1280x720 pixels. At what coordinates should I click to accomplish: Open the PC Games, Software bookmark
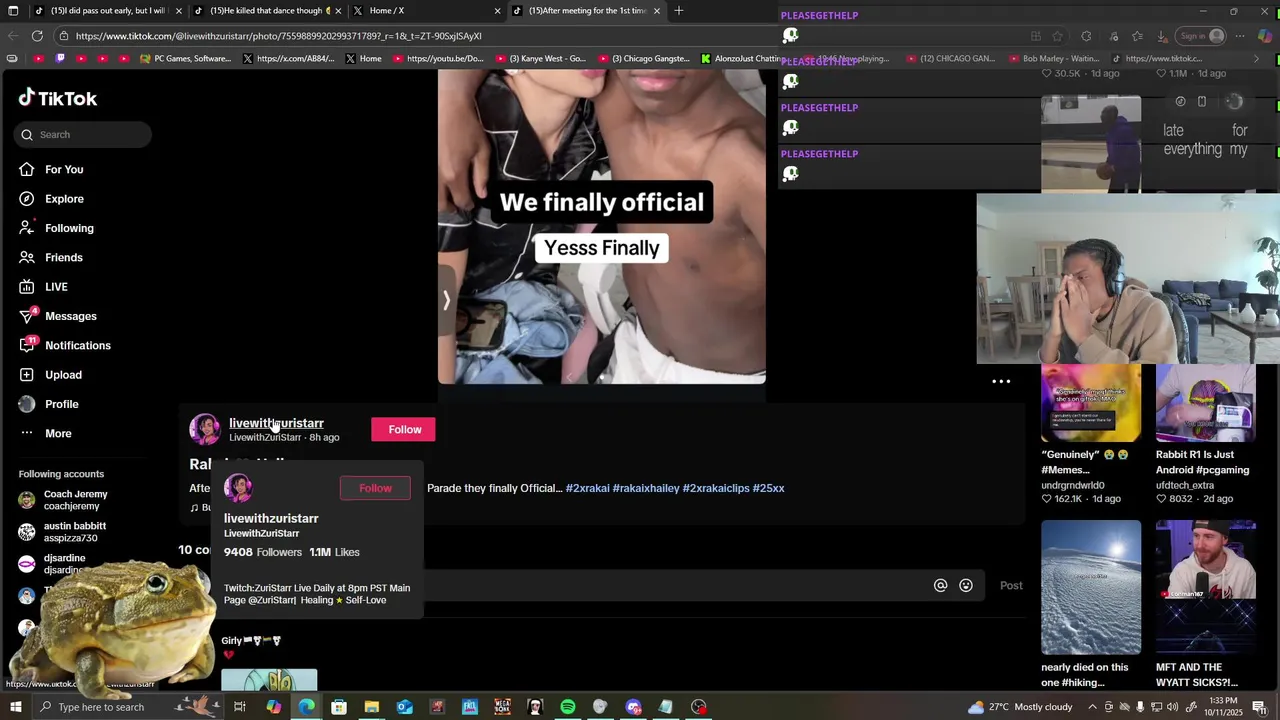[185, 59]
